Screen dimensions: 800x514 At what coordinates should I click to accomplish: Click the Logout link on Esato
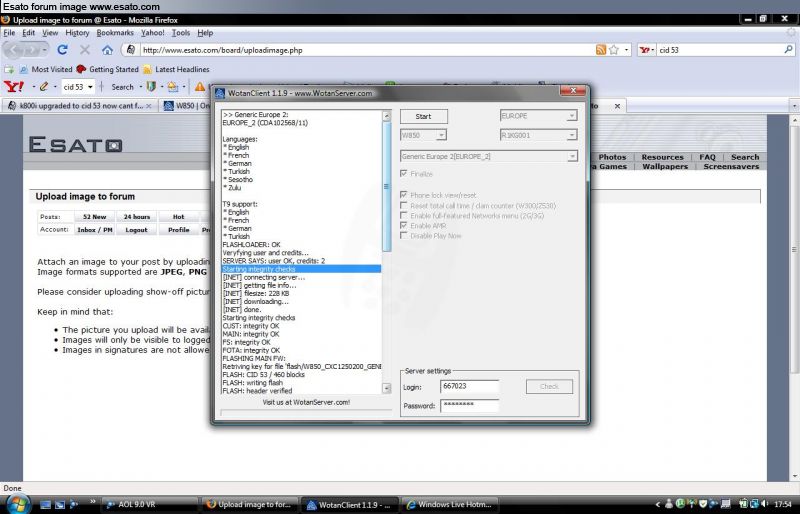[x=136, y=230]
